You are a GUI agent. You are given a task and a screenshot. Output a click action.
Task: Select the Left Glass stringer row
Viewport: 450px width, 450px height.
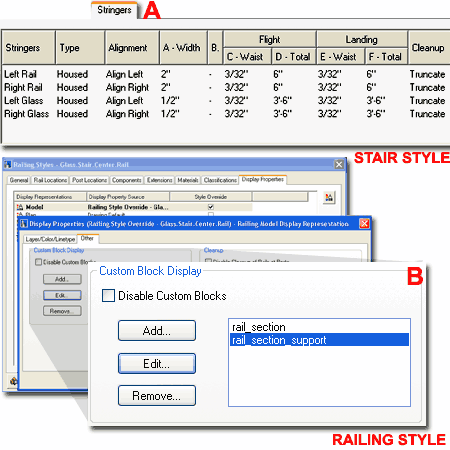(225, 100)
